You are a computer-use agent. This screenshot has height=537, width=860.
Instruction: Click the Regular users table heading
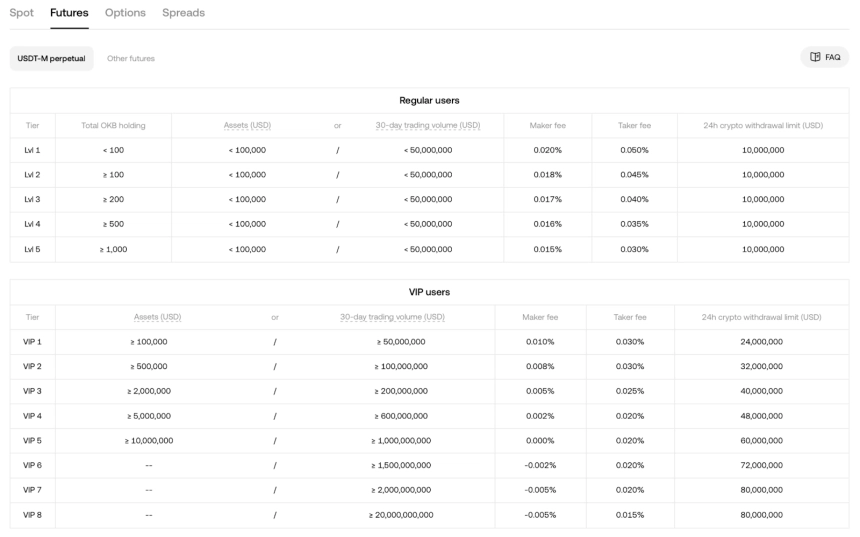click(x=429, y=100)
